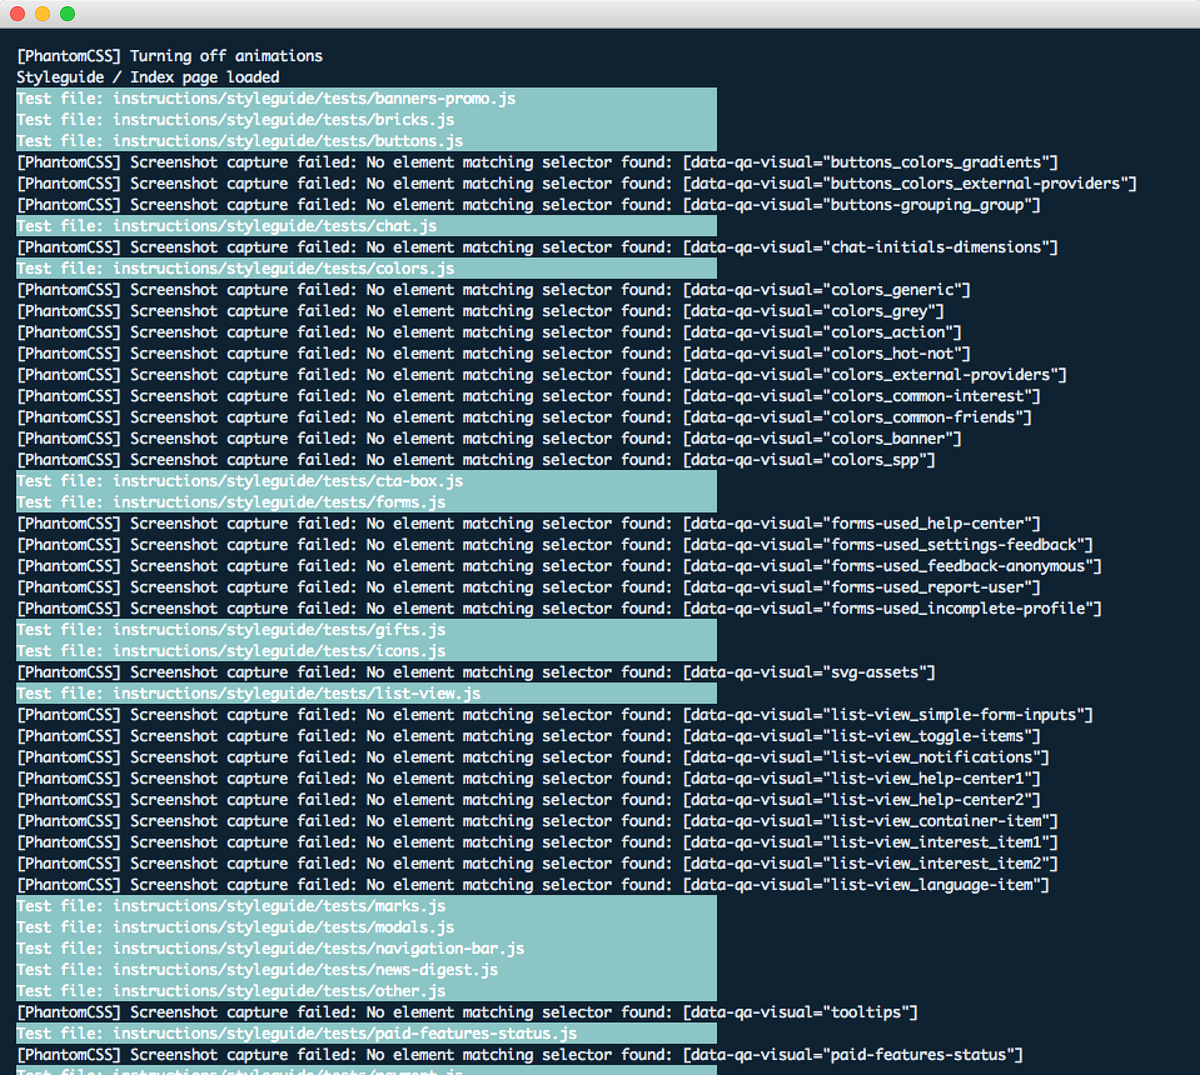Click the colors_grey error line
This screenshot has height=1075, width=1200.
pyautogui.click(x=481, y=311)
